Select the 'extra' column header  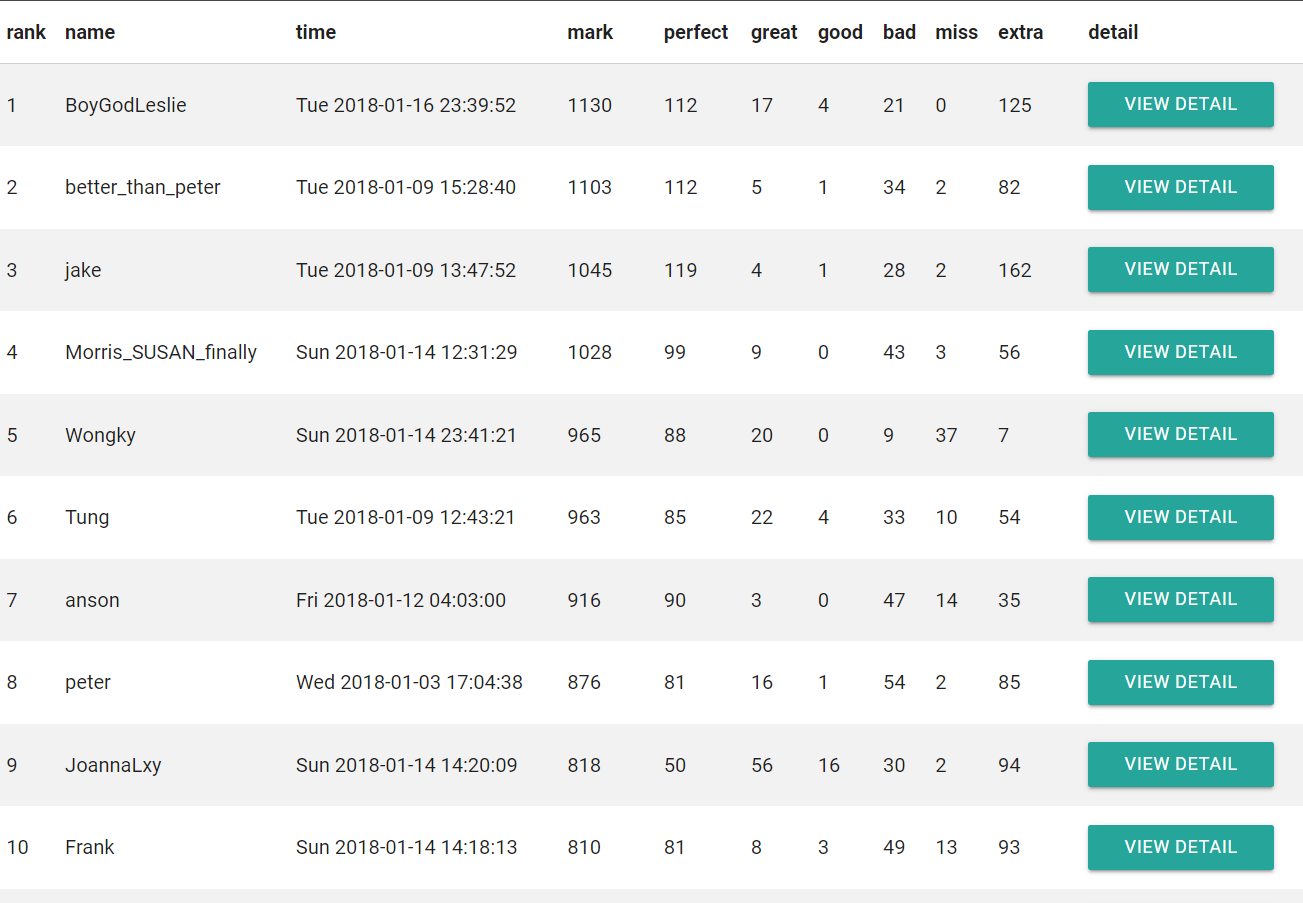pos(1020,32)
